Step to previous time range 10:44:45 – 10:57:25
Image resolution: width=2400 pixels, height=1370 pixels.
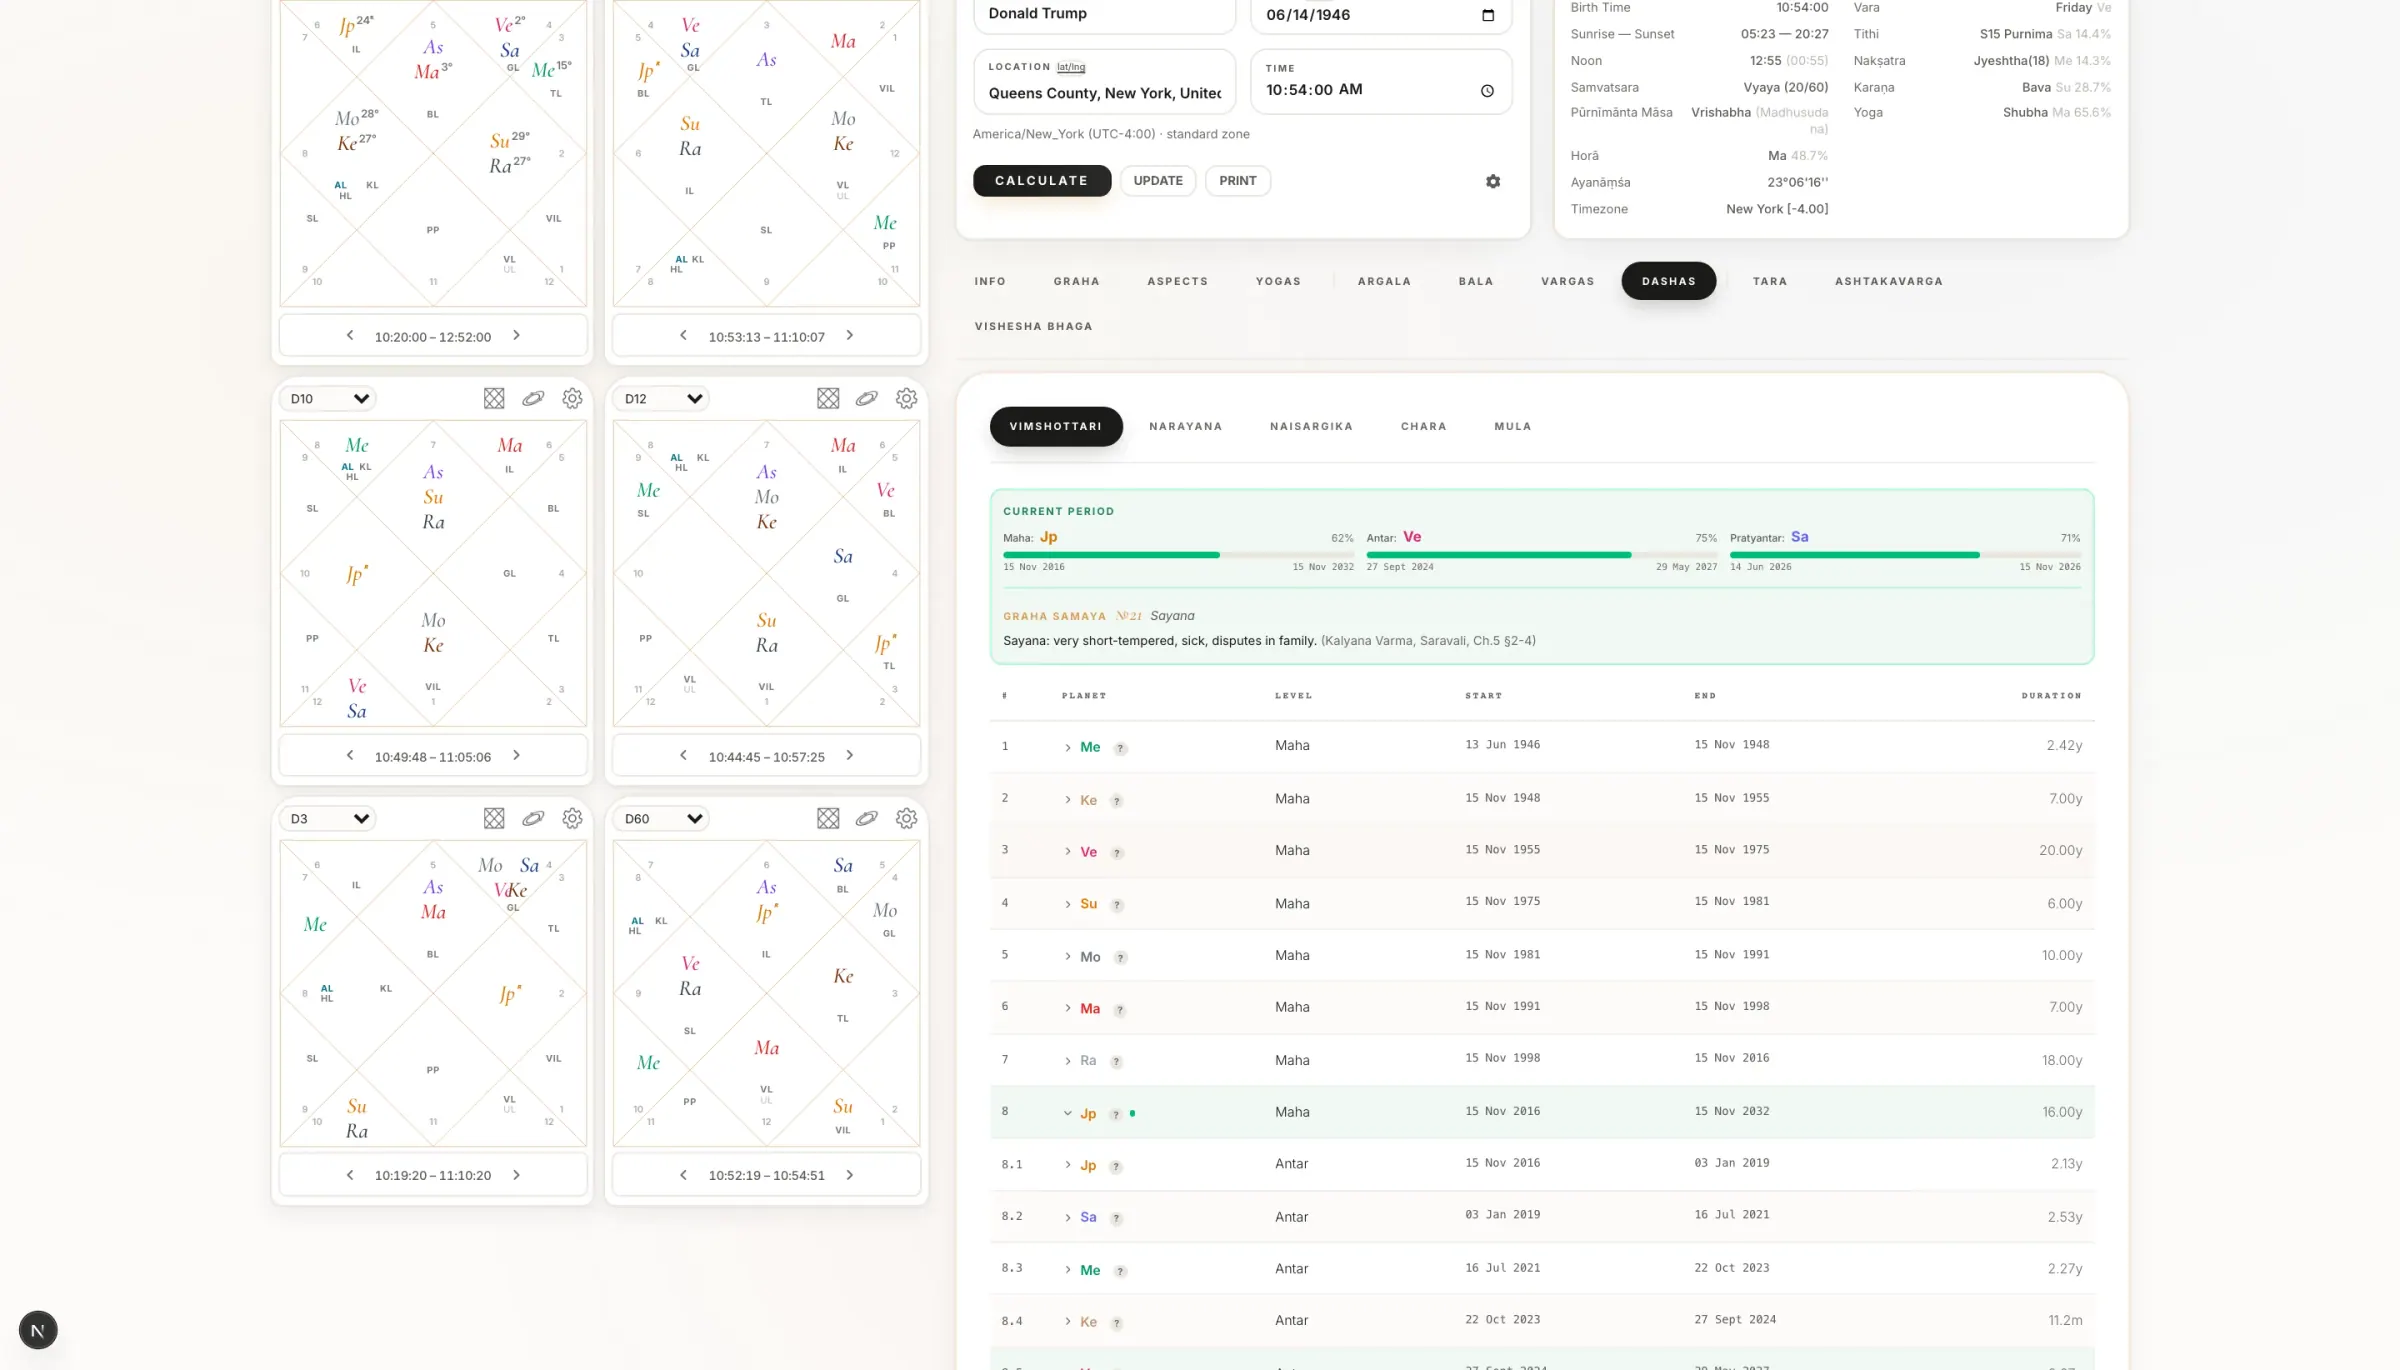683,755
